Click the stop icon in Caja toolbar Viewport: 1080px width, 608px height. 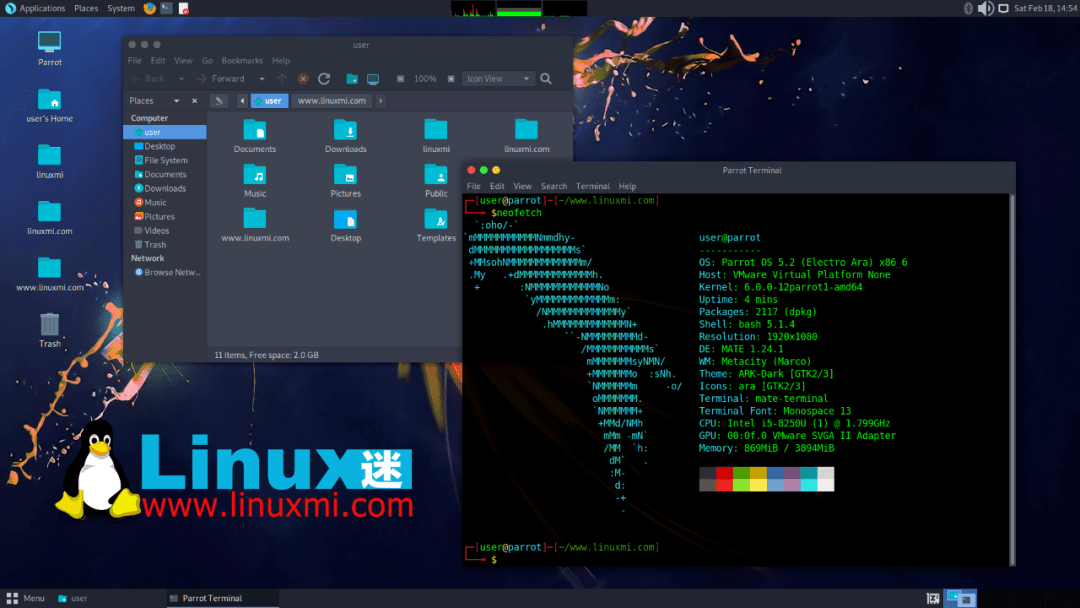(x=303, y=79)
